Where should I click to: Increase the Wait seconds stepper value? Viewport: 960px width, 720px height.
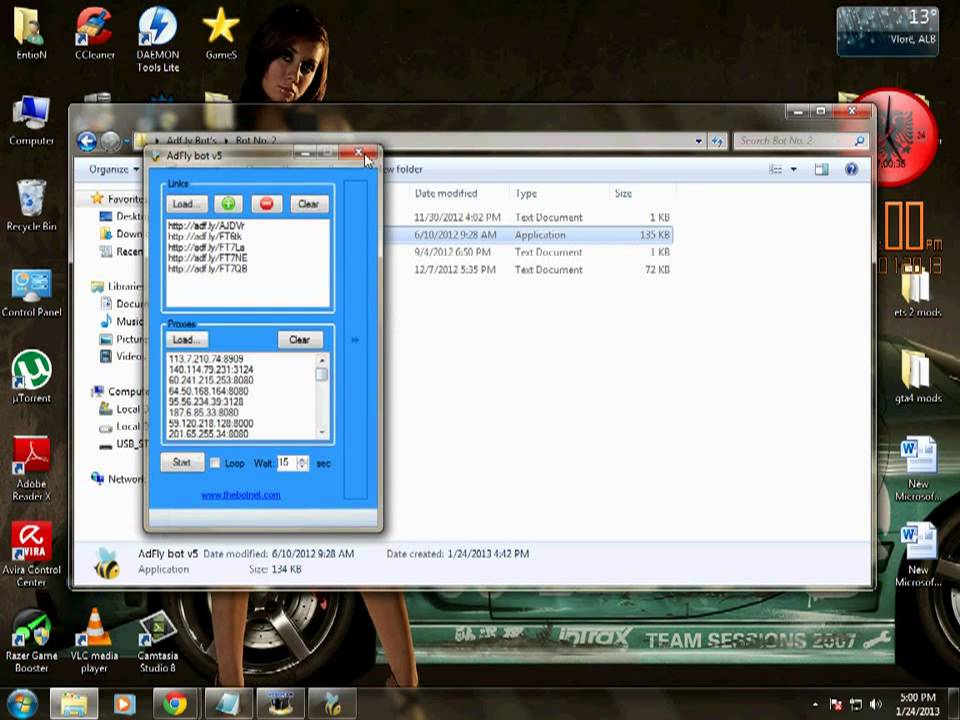[x=302, y=459]
